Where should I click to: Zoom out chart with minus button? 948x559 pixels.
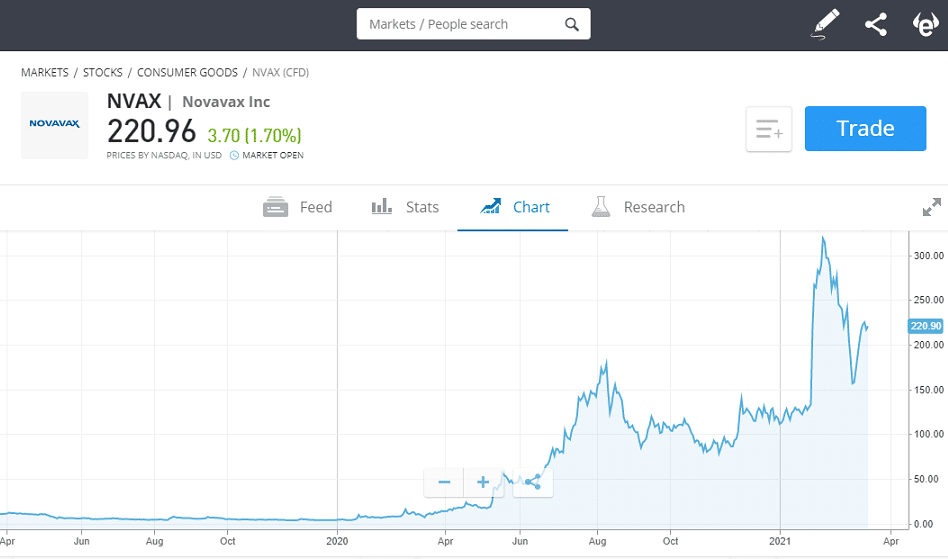pyautogui.click(x=444, y=482)
